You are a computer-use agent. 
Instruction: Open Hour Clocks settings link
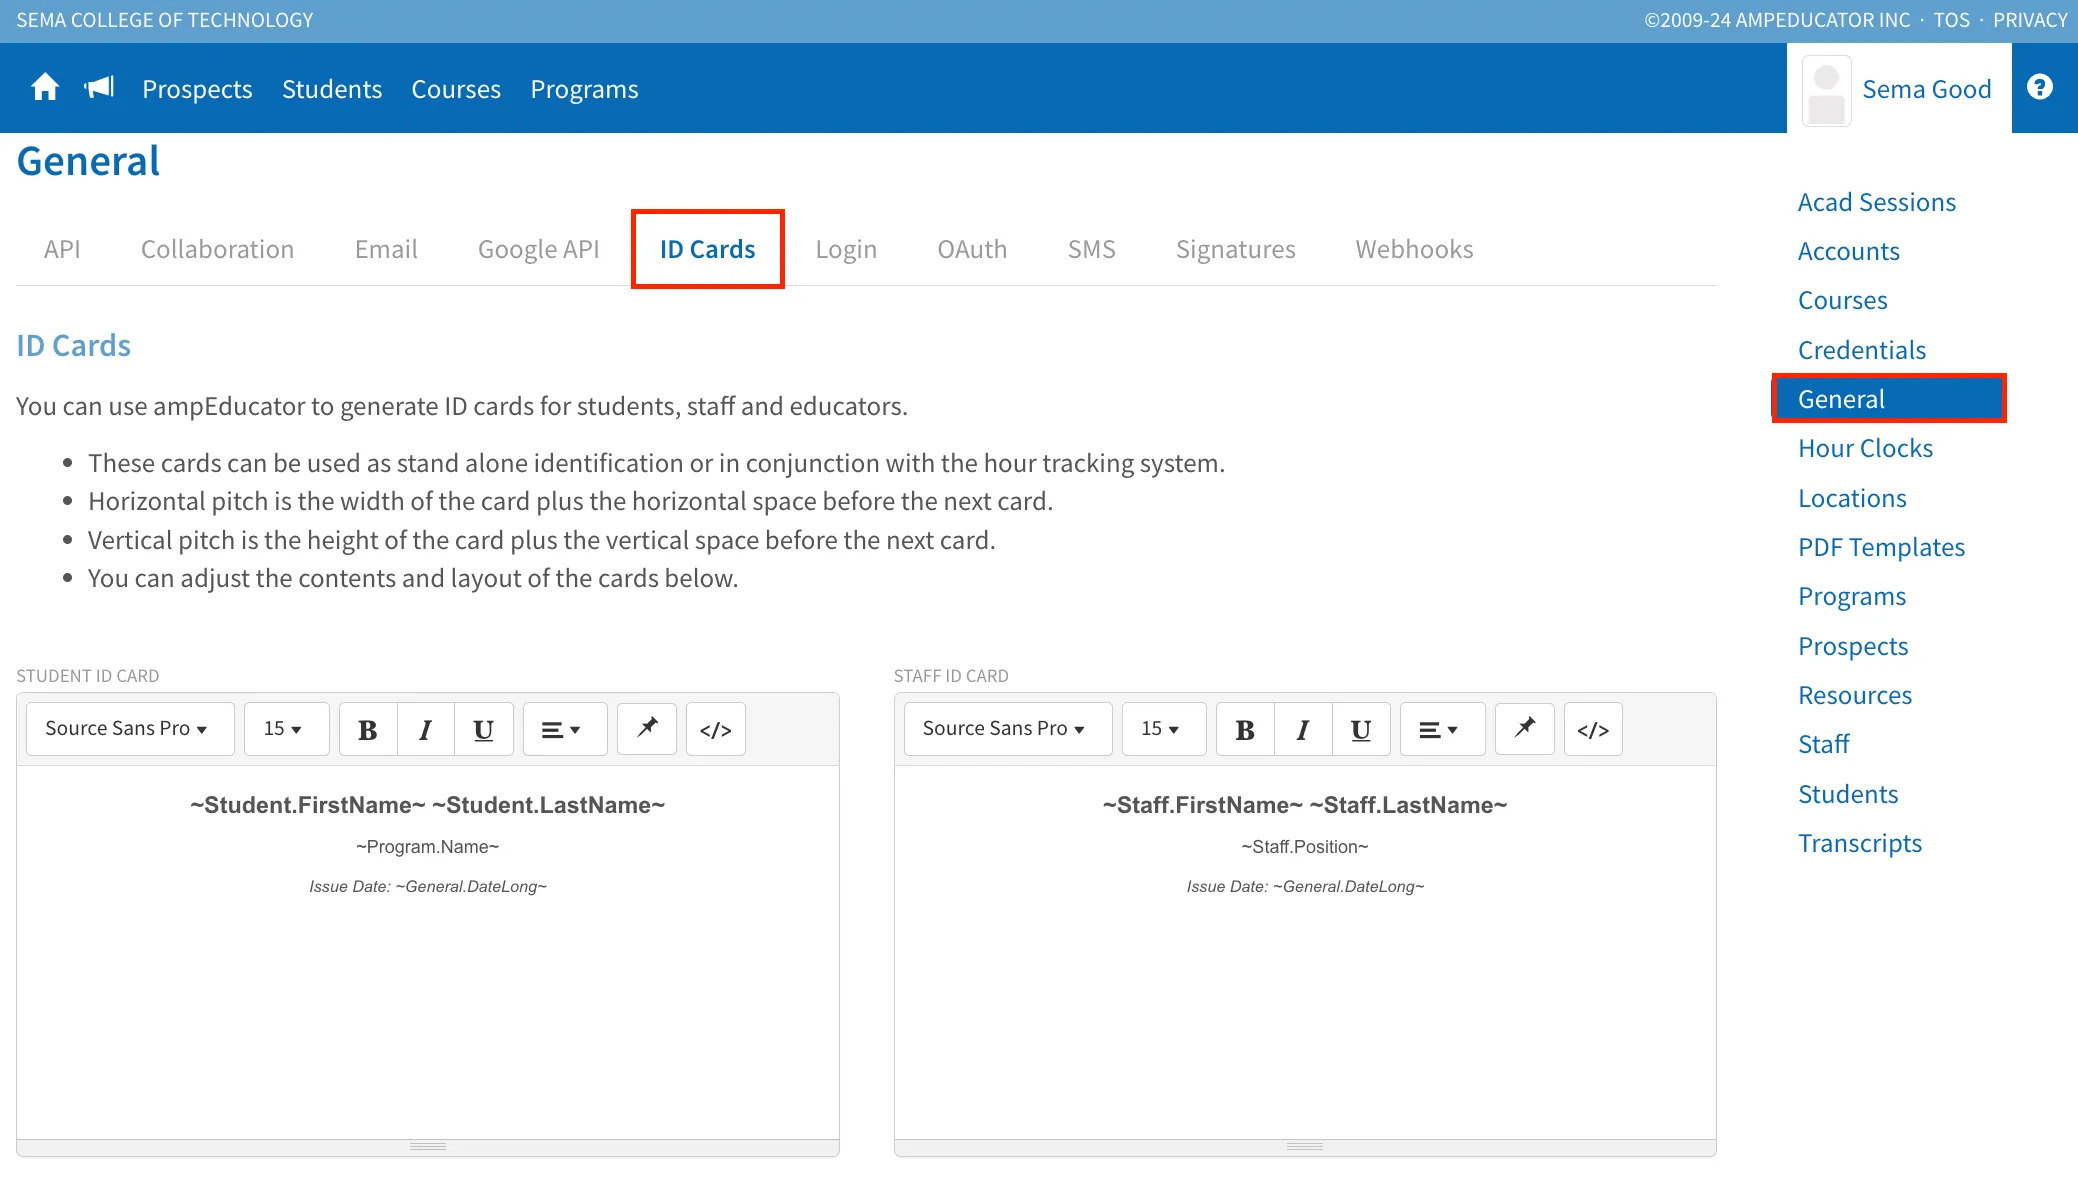coord(1865,448)
